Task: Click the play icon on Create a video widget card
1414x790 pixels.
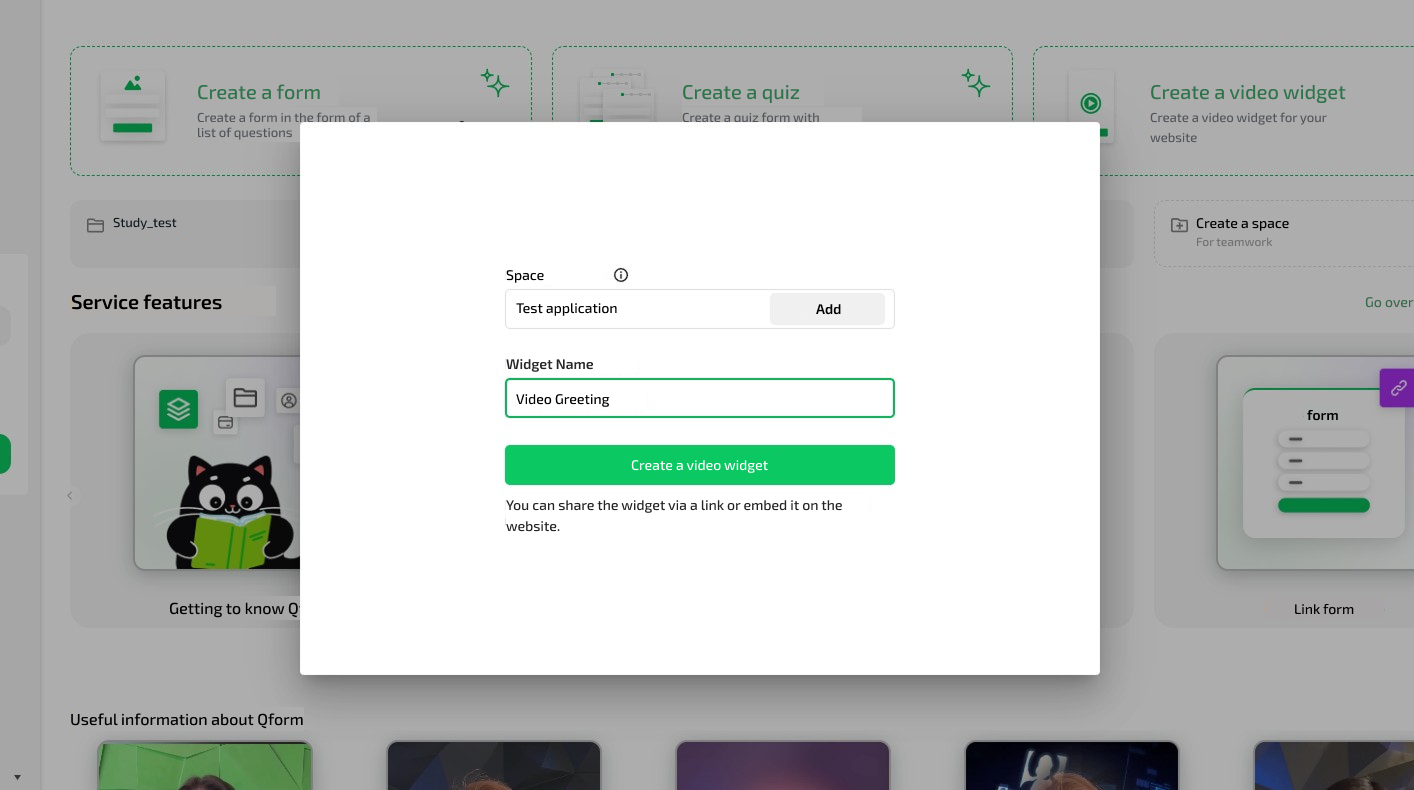Action: pyautogui.click(x=1090, y=103)
